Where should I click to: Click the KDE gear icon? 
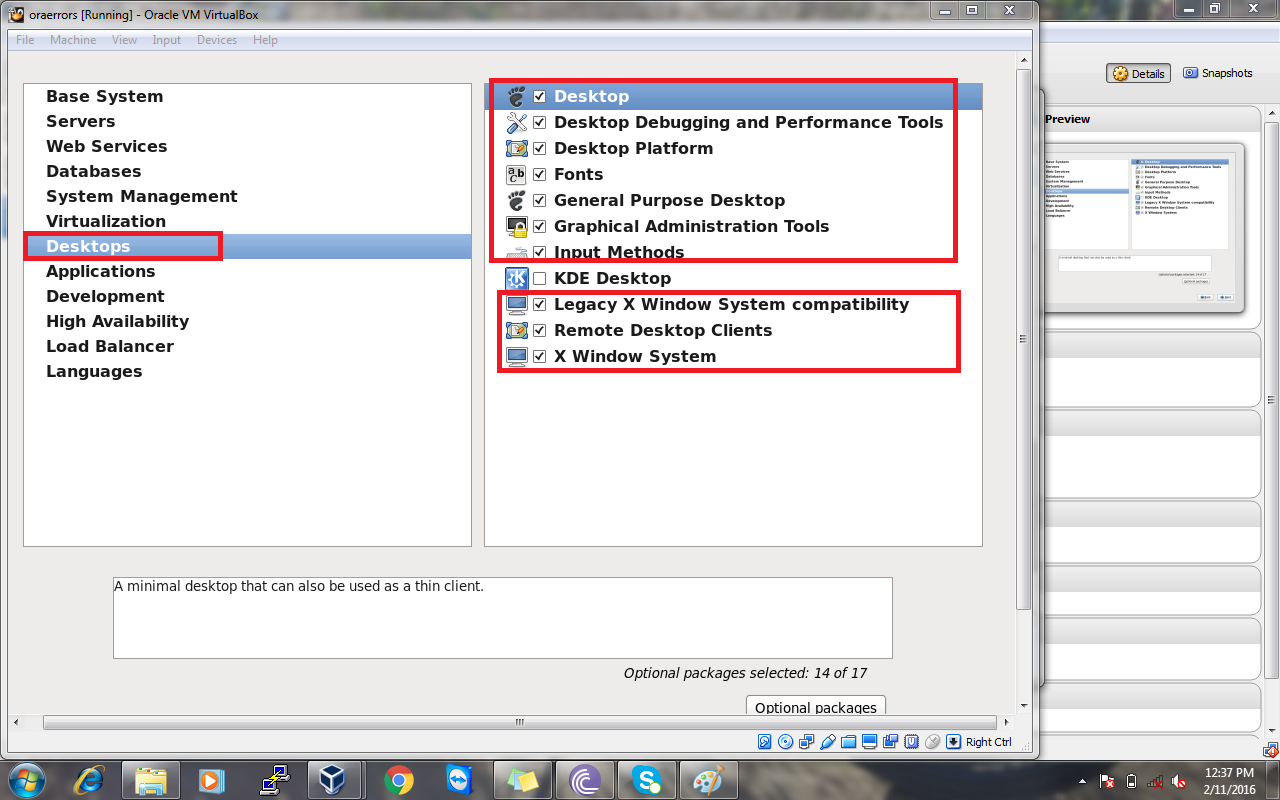point(516,278)
